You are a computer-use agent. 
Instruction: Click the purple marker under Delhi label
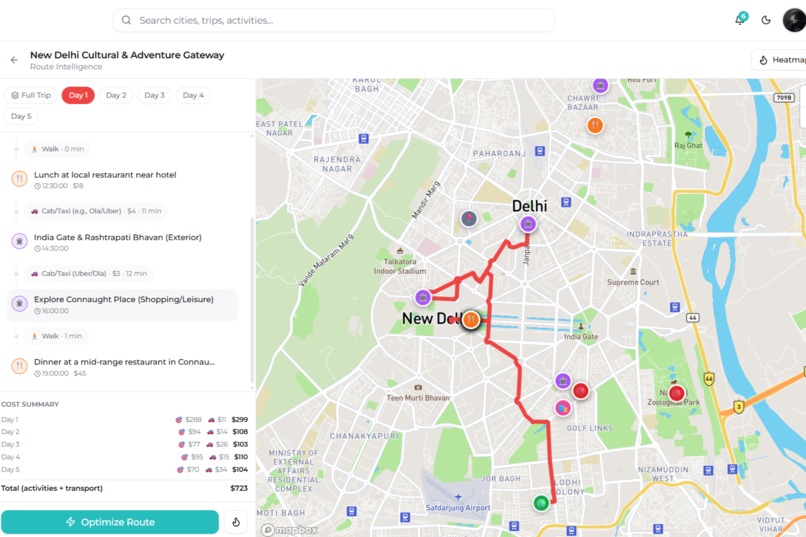[x=528, y=224]
